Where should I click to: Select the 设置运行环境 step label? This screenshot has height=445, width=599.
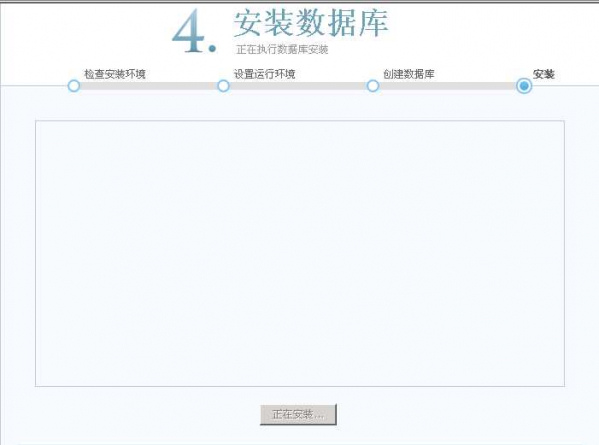point(265,74)
